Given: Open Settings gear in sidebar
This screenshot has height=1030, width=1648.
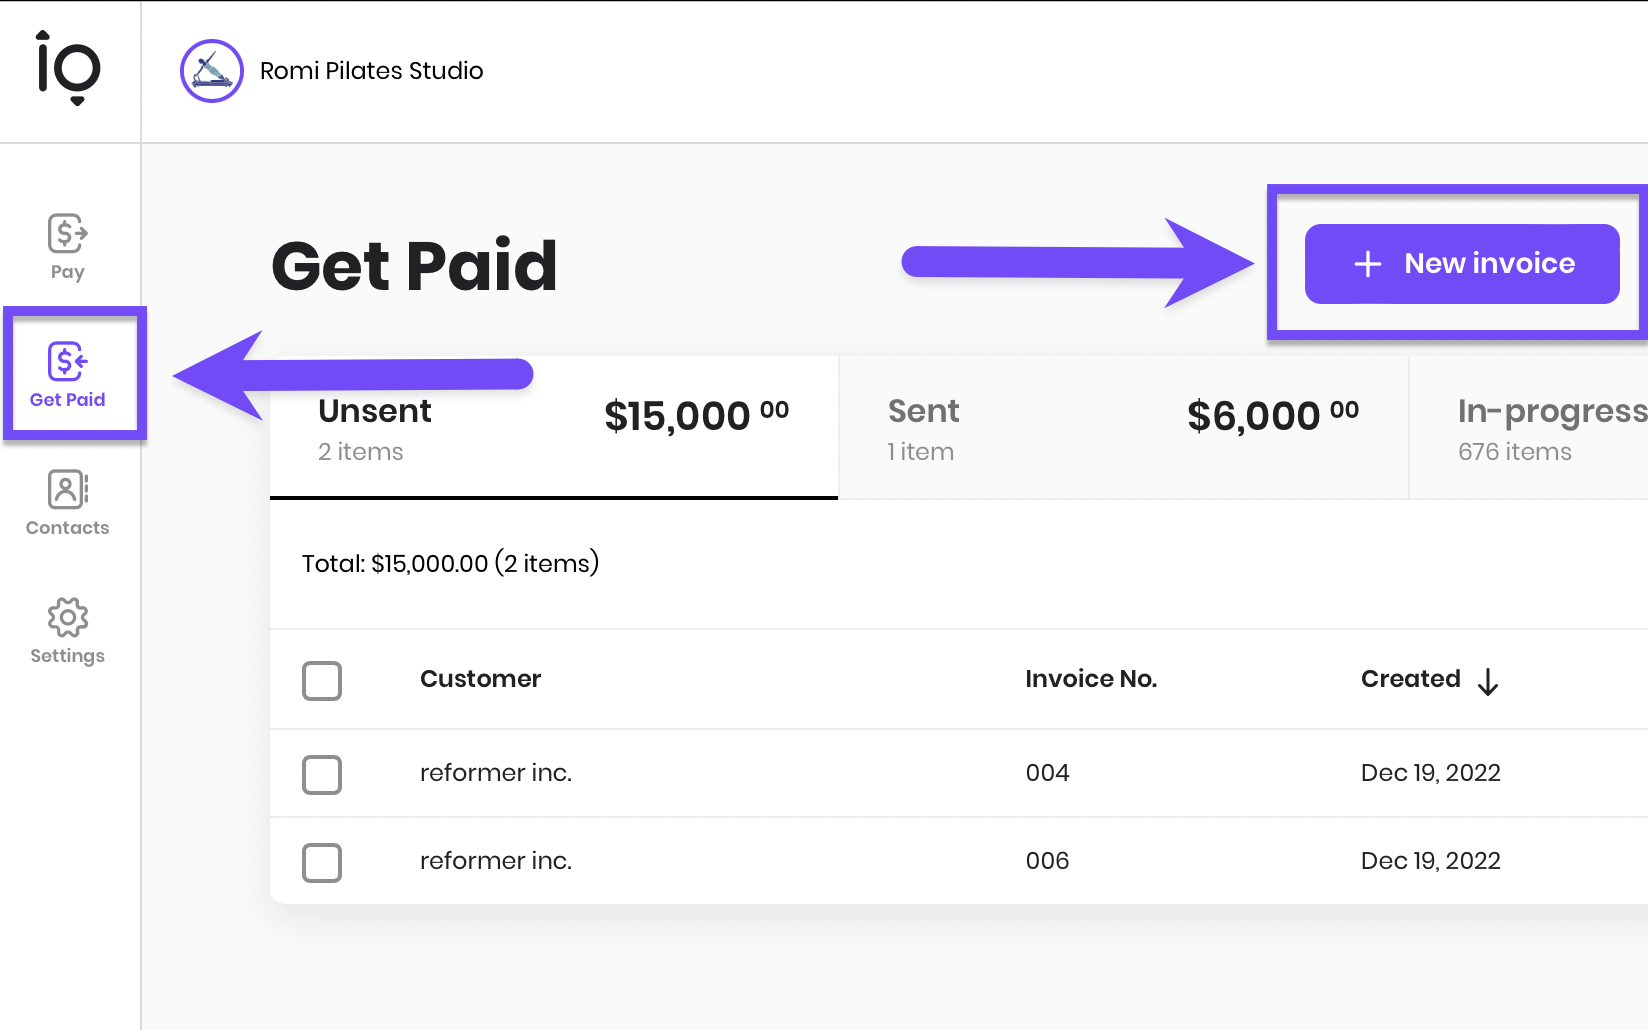Looking at the screenshot, I should [x=68, y=631].
